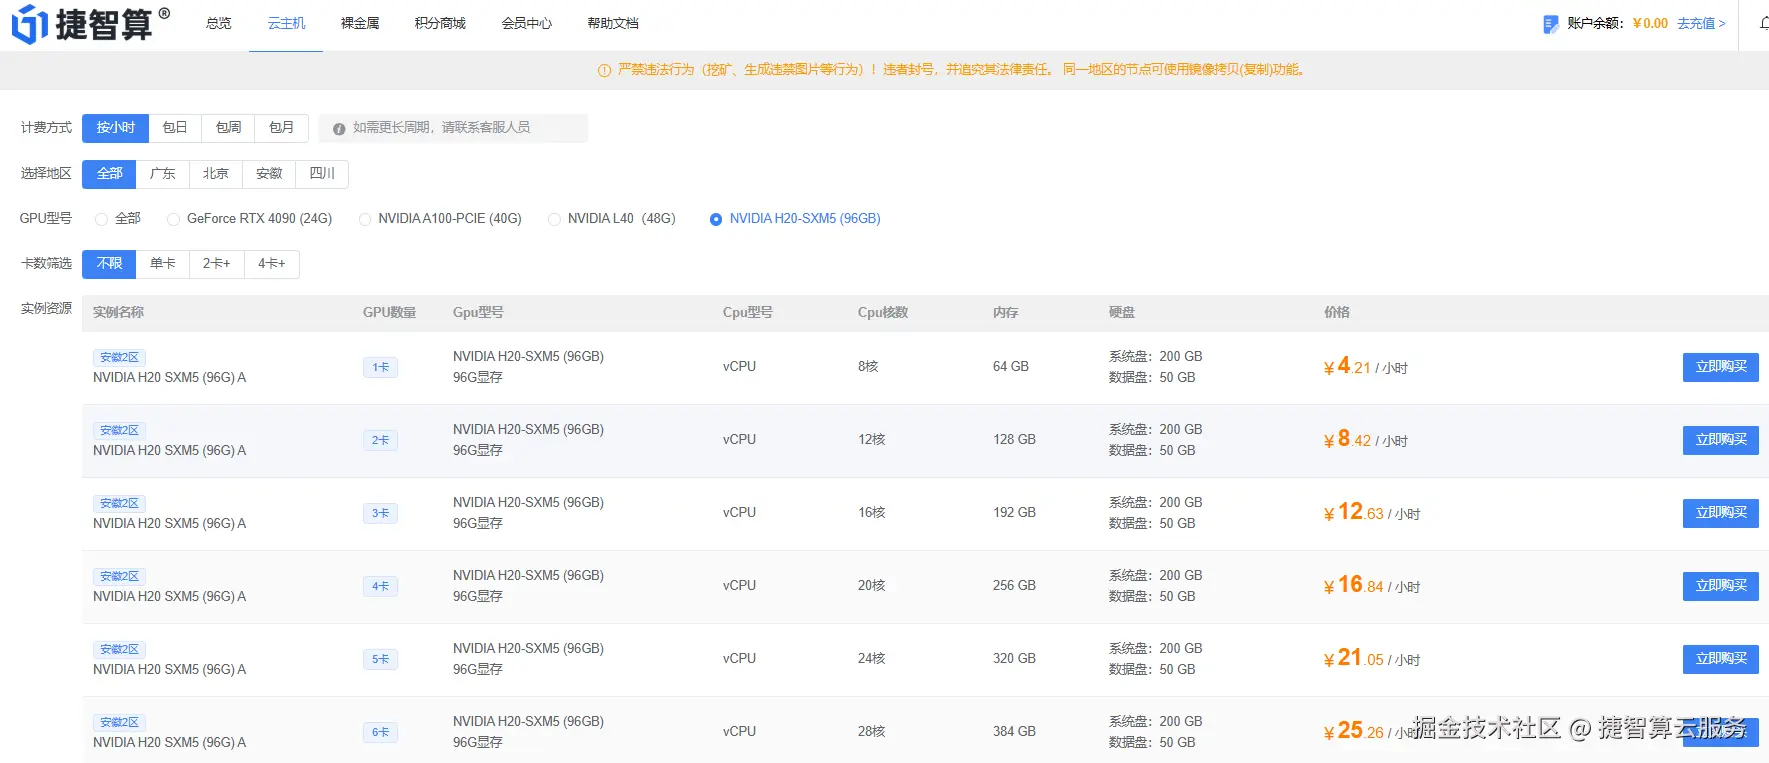This screenshot has width=1769, height=763.
Task: Click the 硬盘 column header
Action: (x=1122, y=313)
